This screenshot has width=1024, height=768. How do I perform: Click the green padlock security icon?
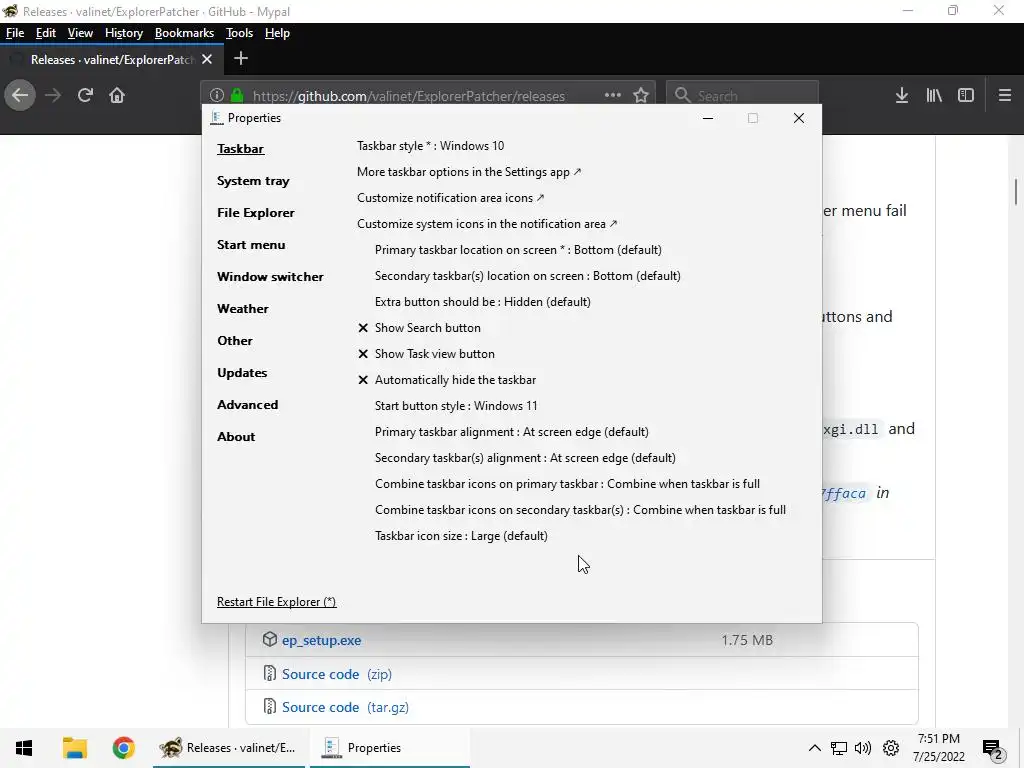coord(236,95)
